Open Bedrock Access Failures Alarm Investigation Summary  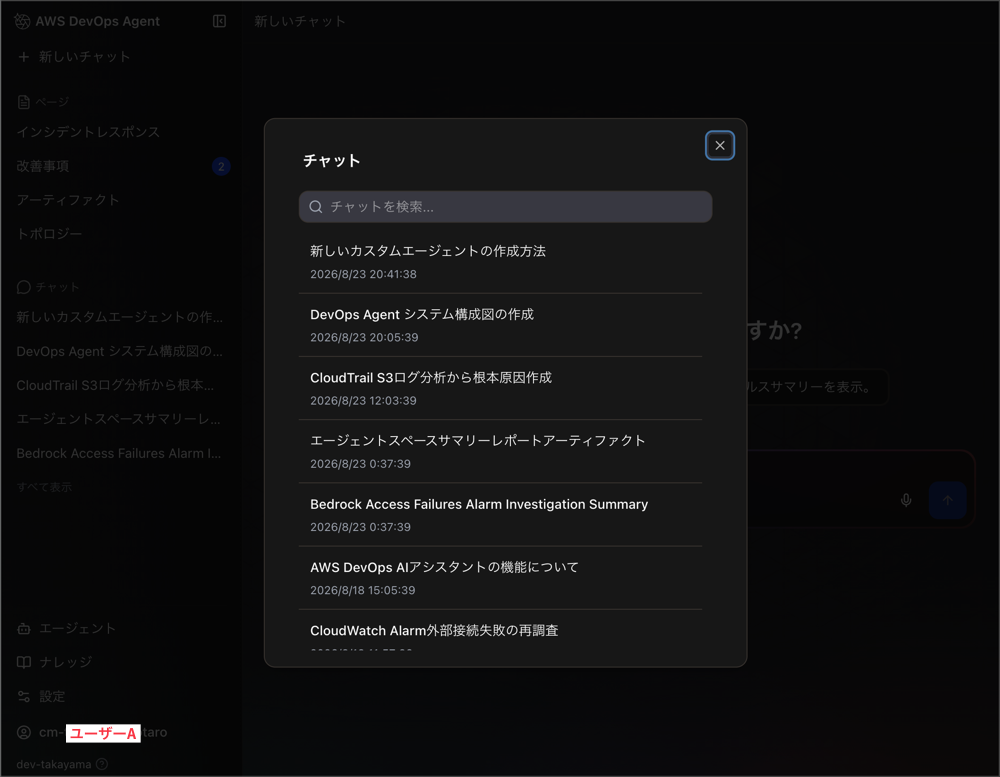(500, 515)
